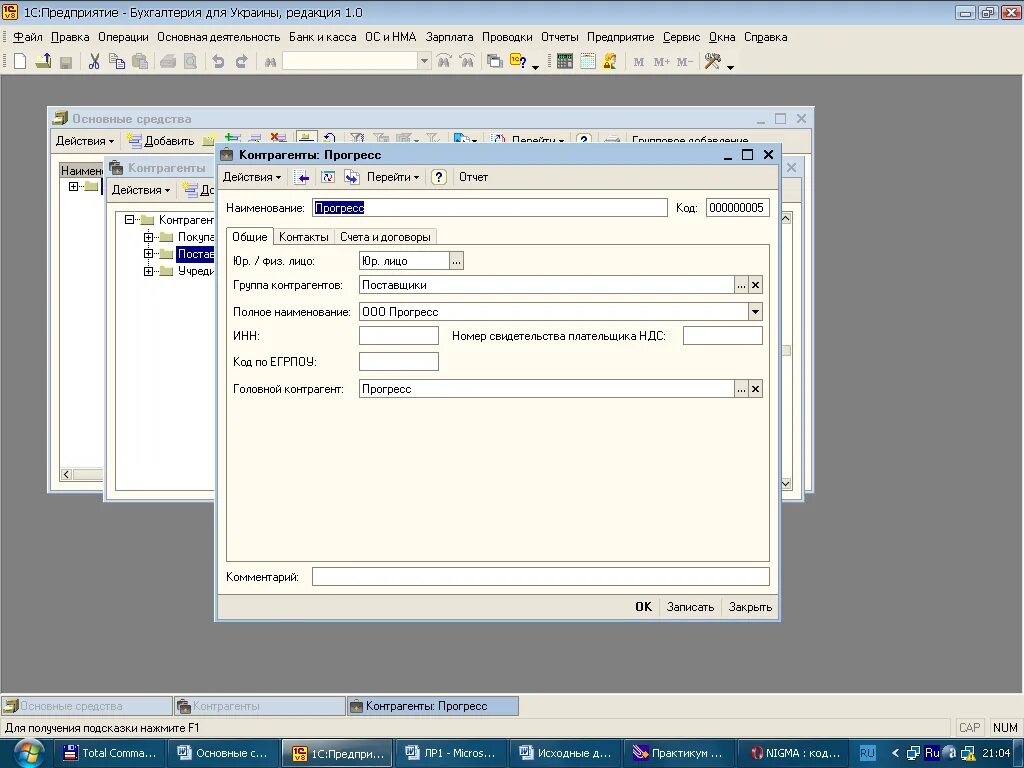Click the OK button
Image resolution: width=1024 pixels, height=768 pixels.
(x=643, y=607)
